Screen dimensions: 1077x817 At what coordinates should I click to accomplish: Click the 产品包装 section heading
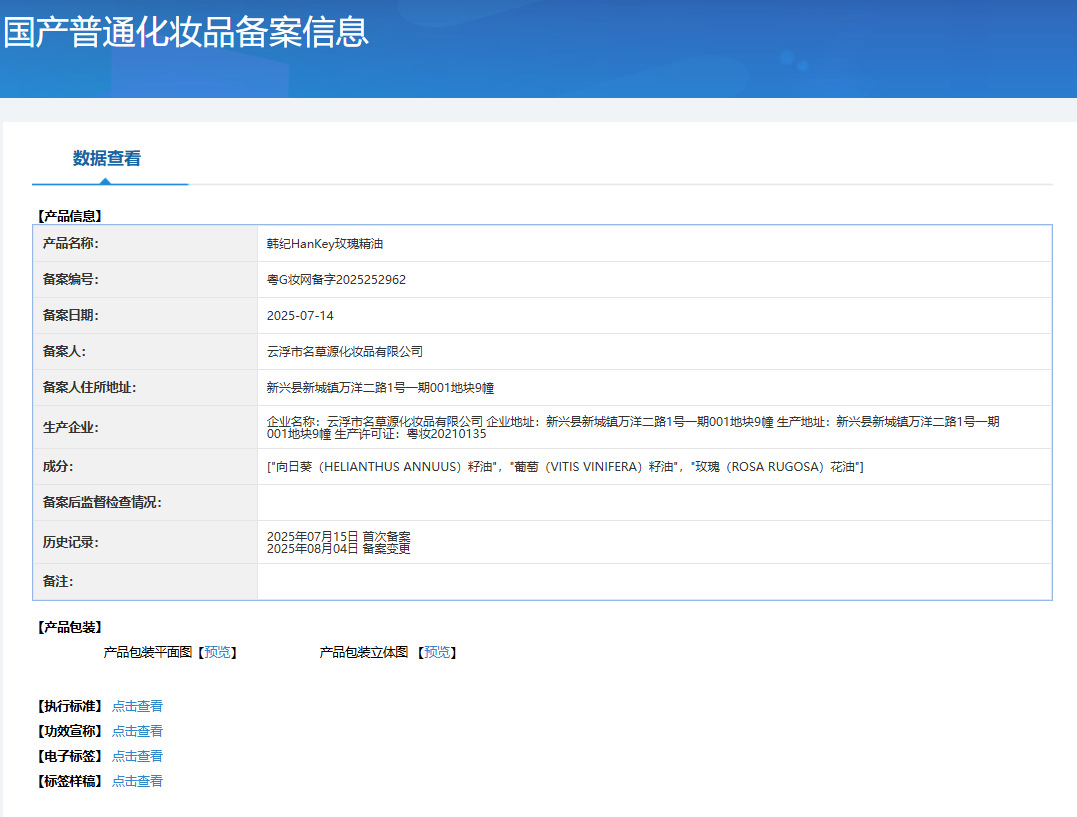click(70, 627)
